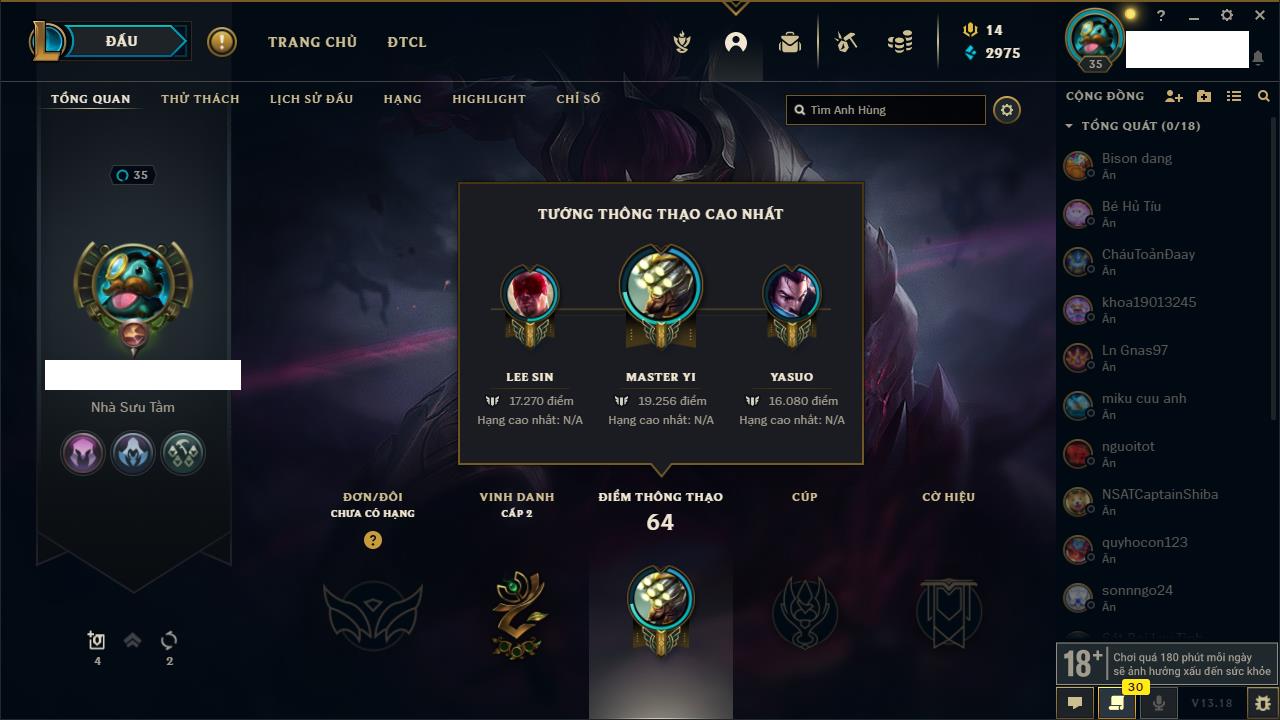This screenshot has height=720, width=1280.
Task: Collapse the TỔNG QUÁT friends group
Action: click(x=1132, y=126)
